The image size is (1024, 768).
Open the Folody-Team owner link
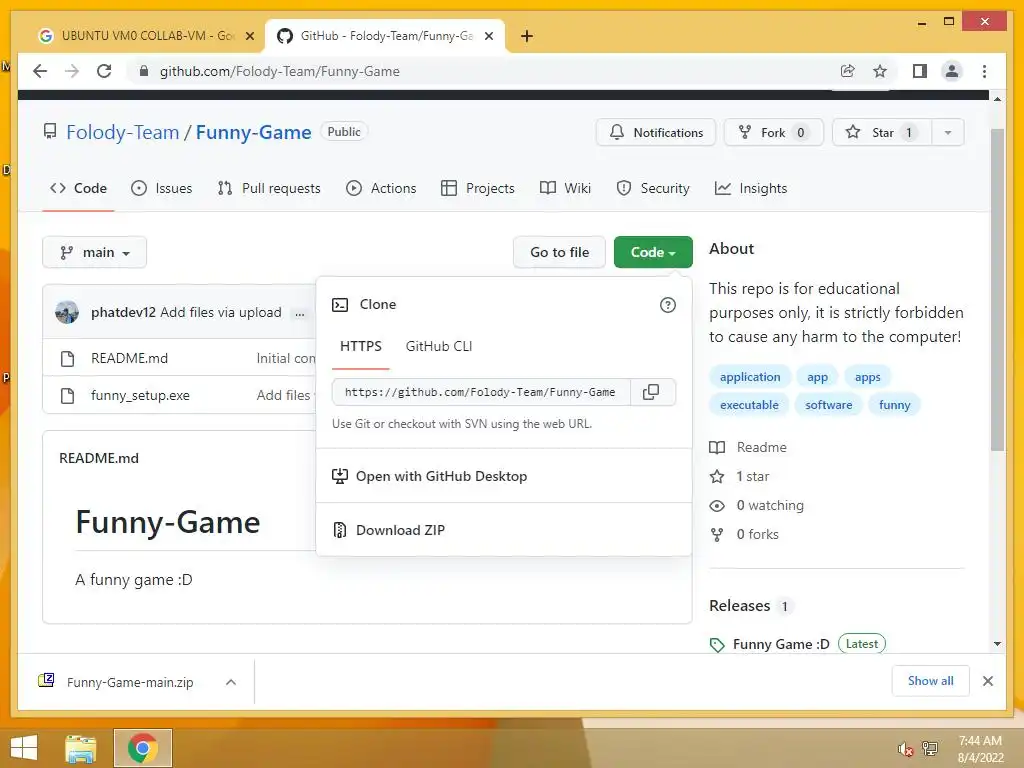click(x=123, y=133)
